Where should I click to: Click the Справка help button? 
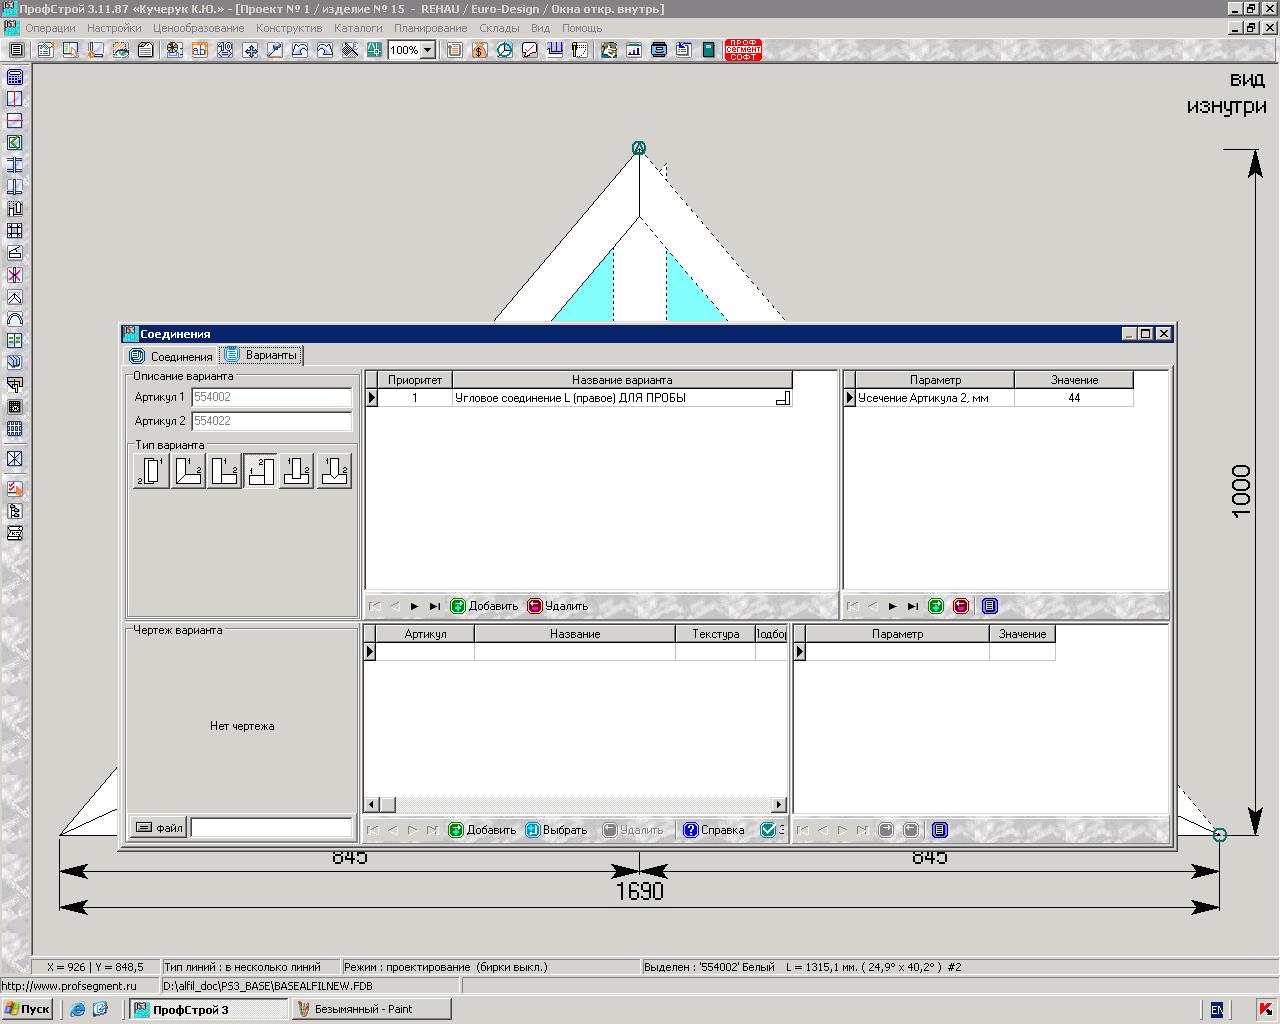click(714, 830)
